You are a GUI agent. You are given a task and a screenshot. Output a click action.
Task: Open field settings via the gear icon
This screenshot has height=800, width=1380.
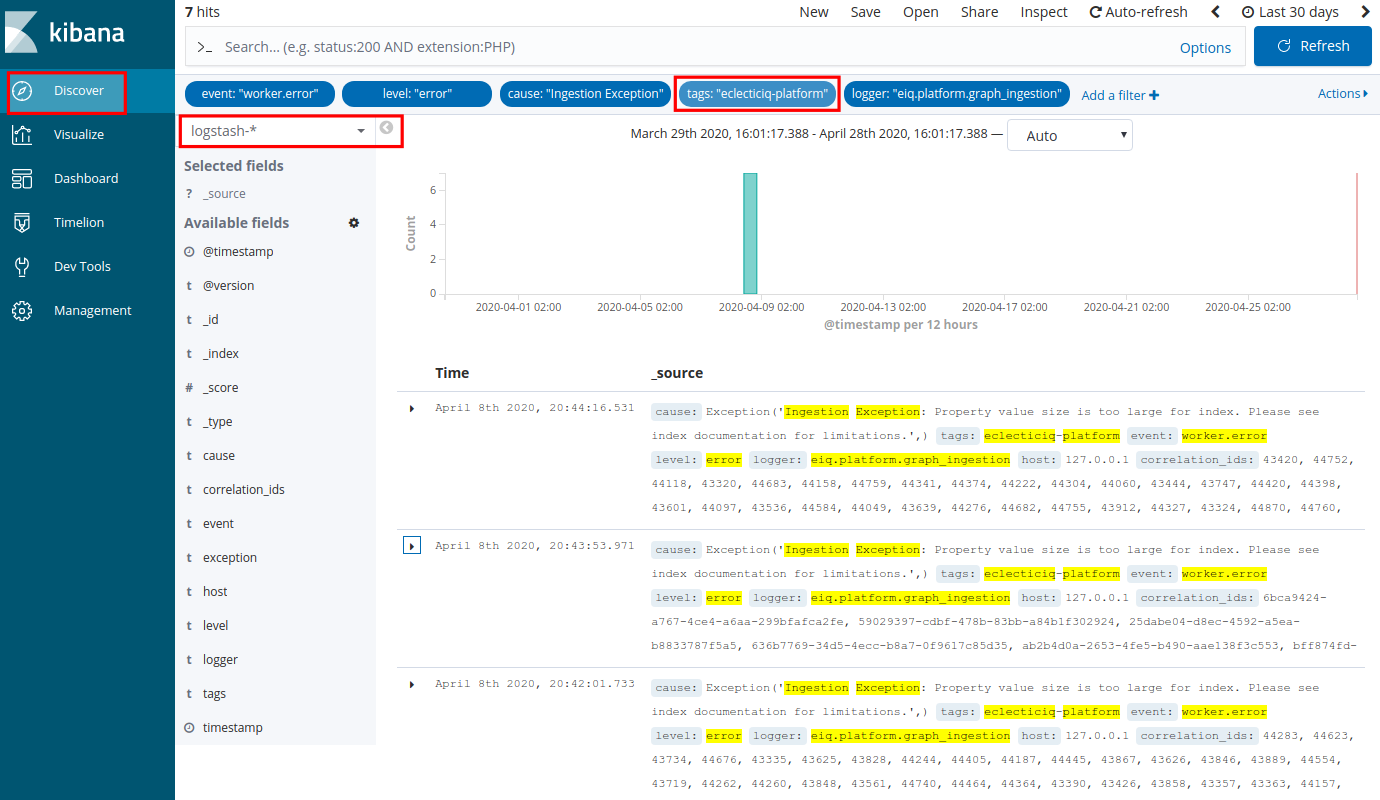pyautogui.click(x=353, y=223)
